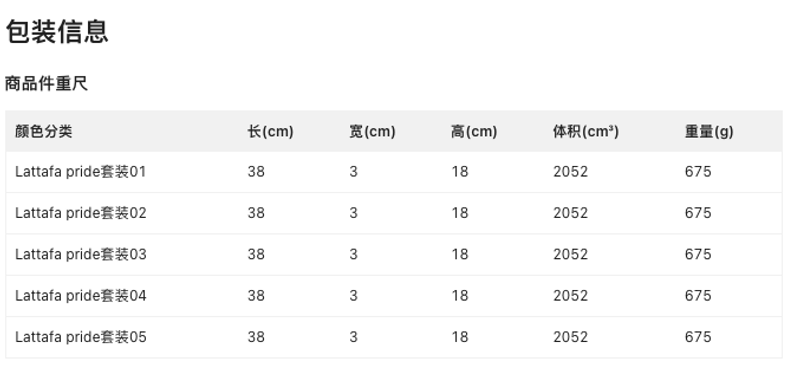The image size is (800, 381).
Task: Select the Lattafa pride套装04 row name
Action: pyautogui.click(x=81, y=295)
